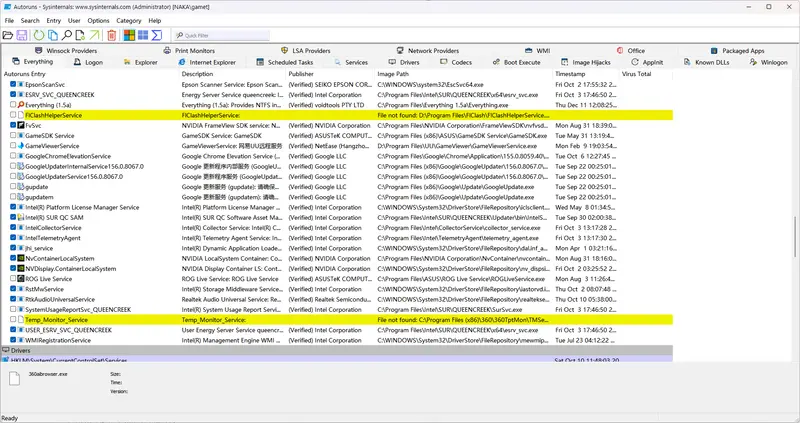Sort by the Image Path column header
This screenshot has height=423, width=800.
point(464,74)
